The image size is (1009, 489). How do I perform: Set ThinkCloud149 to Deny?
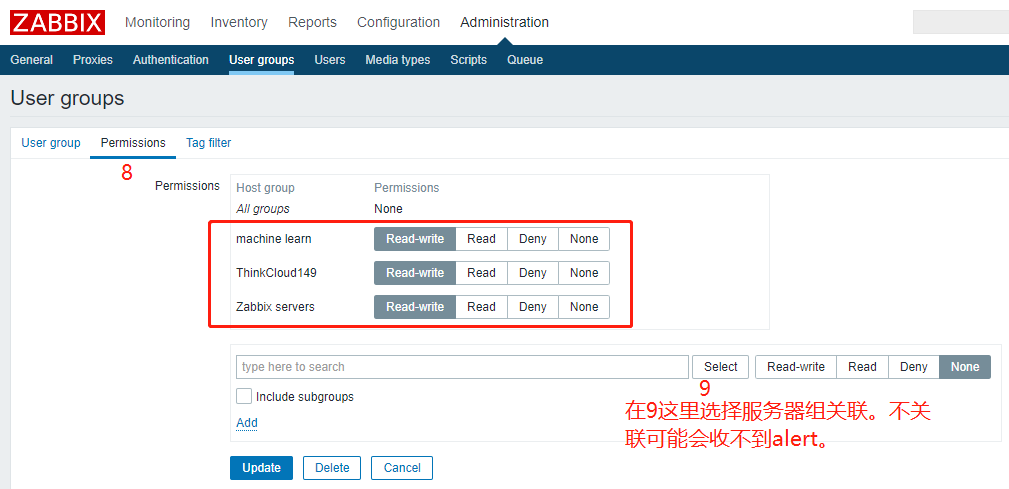tap(533, 273)
